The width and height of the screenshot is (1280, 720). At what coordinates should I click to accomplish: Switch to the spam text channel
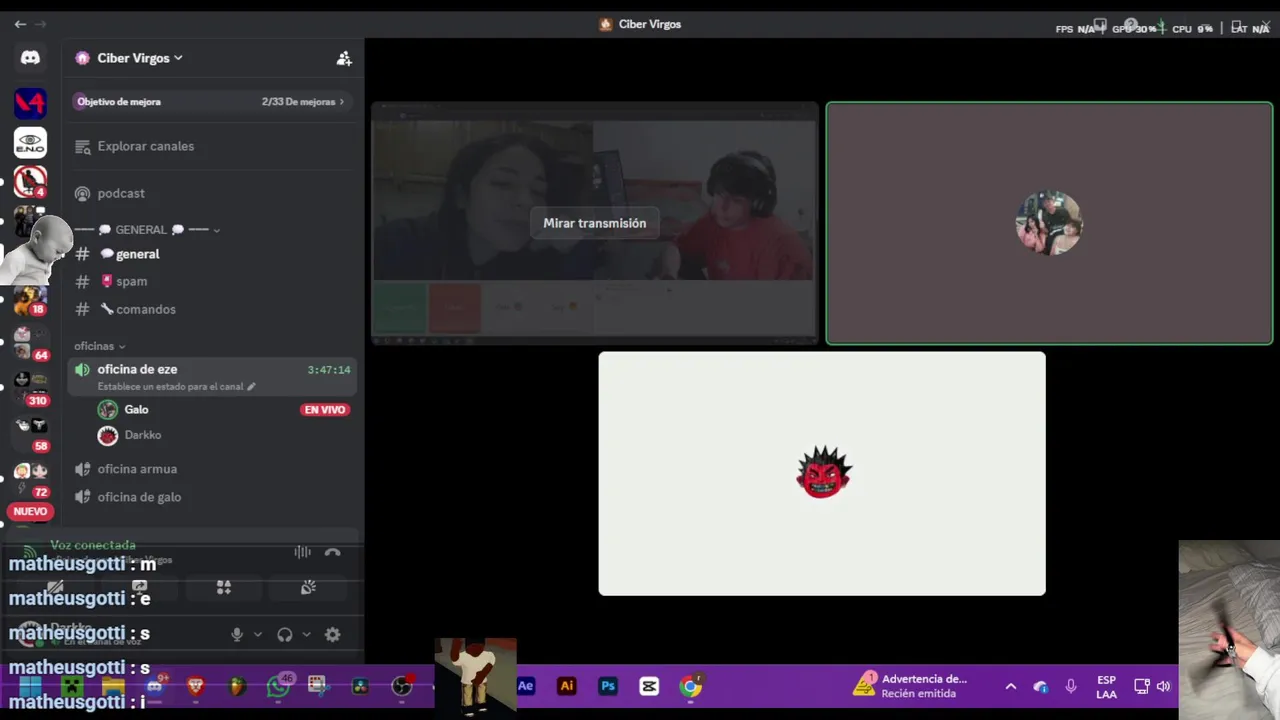click(131, 281)
